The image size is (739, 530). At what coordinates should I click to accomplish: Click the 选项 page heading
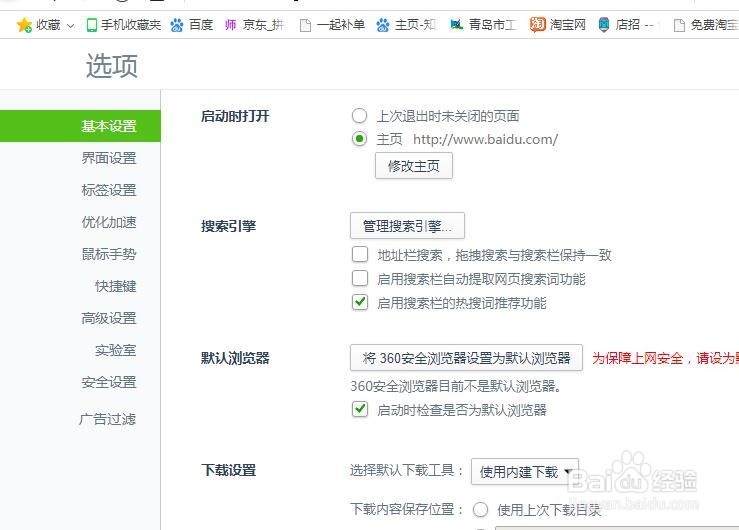click(112, 65)
